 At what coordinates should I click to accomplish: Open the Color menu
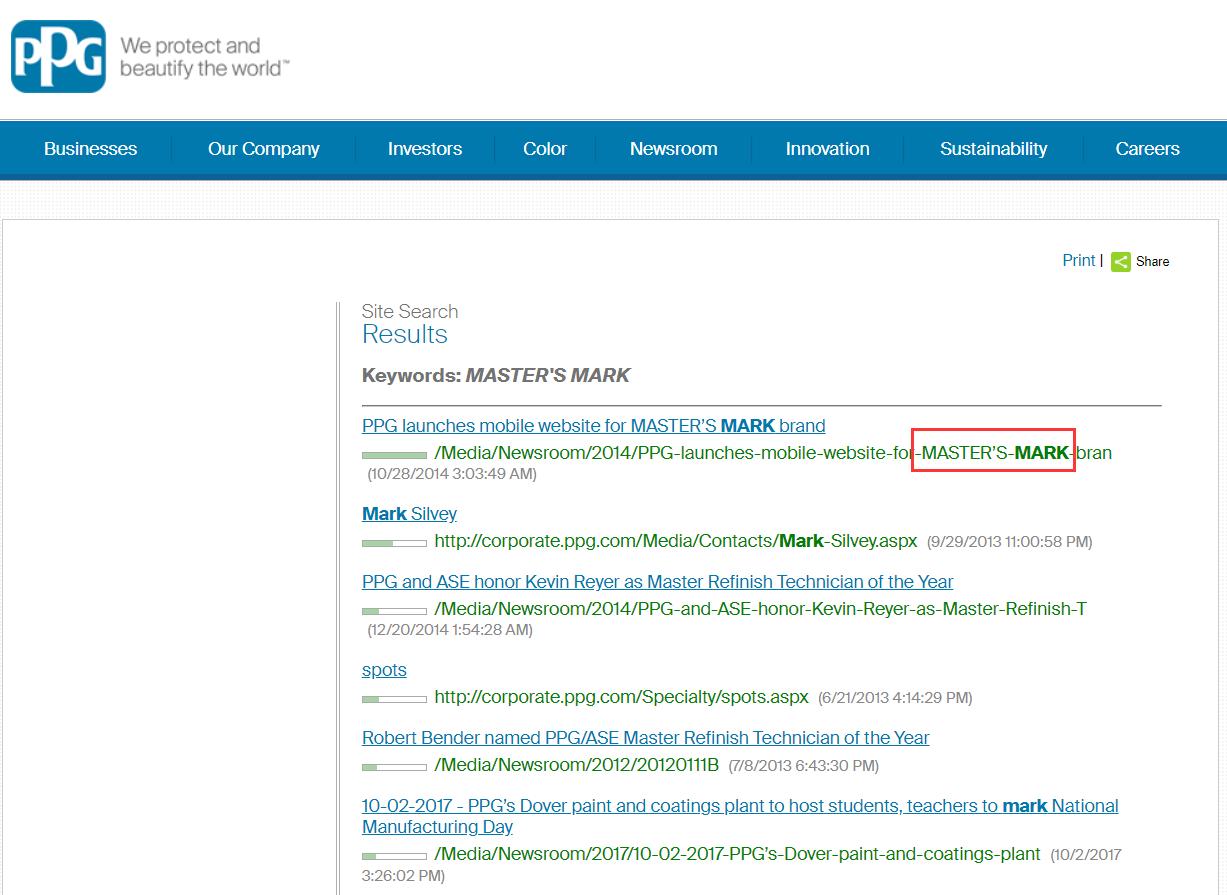(x=545, y=149)
